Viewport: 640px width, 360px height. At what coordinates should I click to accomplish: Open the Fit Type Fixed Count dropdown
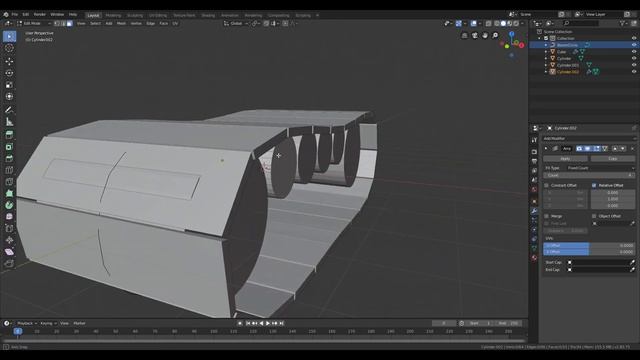[x=600, y=168]
